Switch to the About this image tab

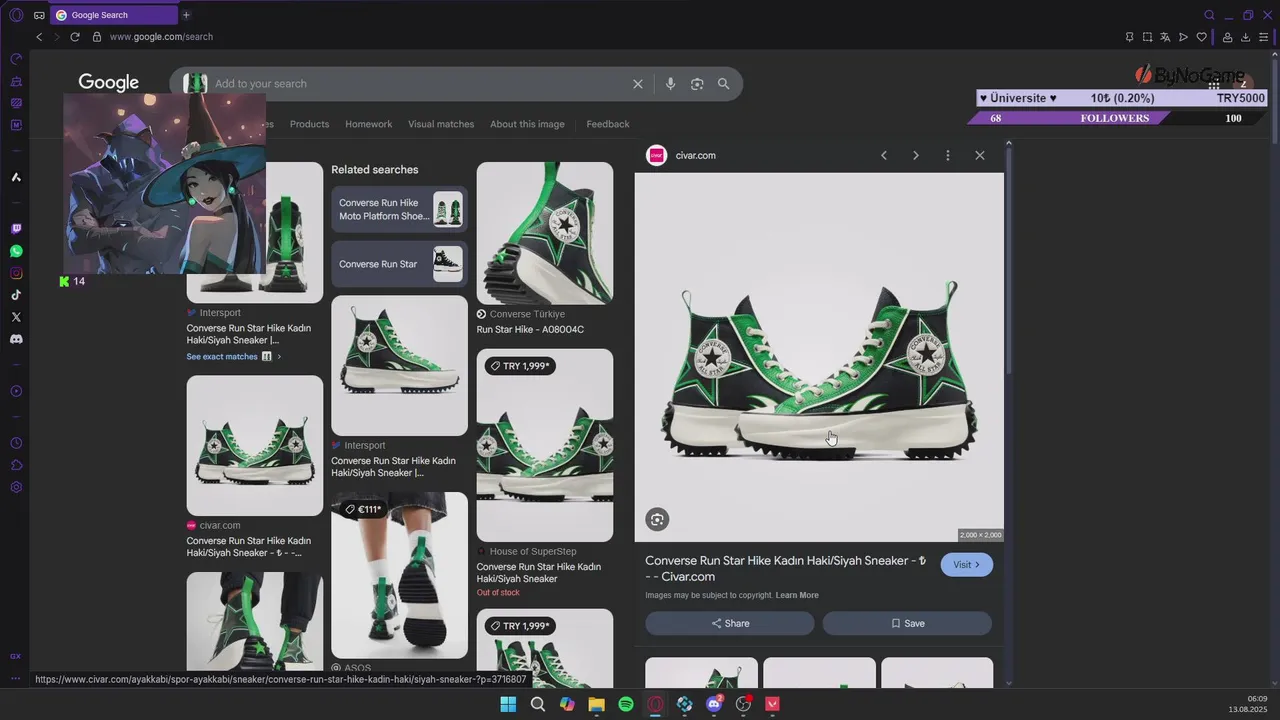pos(527,124)
